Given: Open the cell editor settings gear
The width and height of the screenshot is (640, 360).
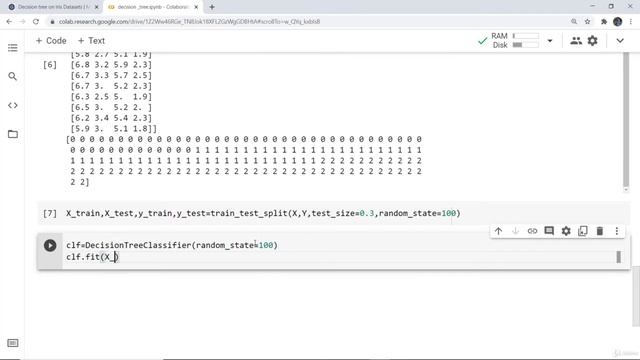Looking at the screenshot, I should 566,231.
